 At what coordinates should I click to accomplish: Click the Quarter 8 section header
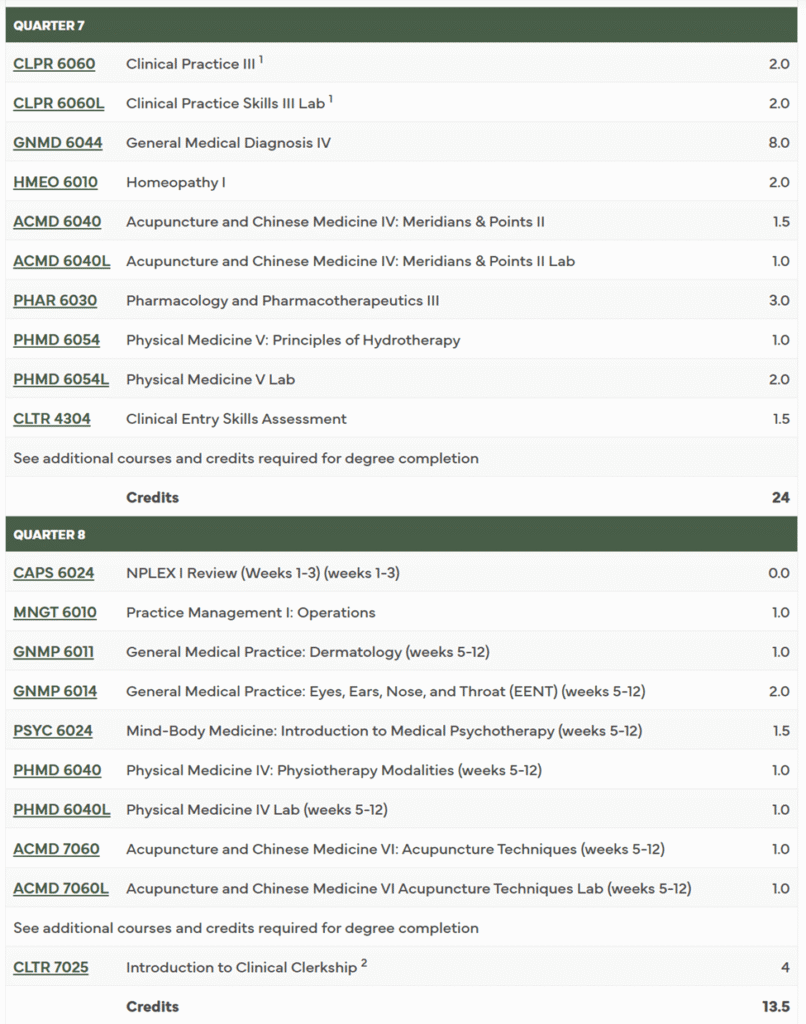[401, 534]
